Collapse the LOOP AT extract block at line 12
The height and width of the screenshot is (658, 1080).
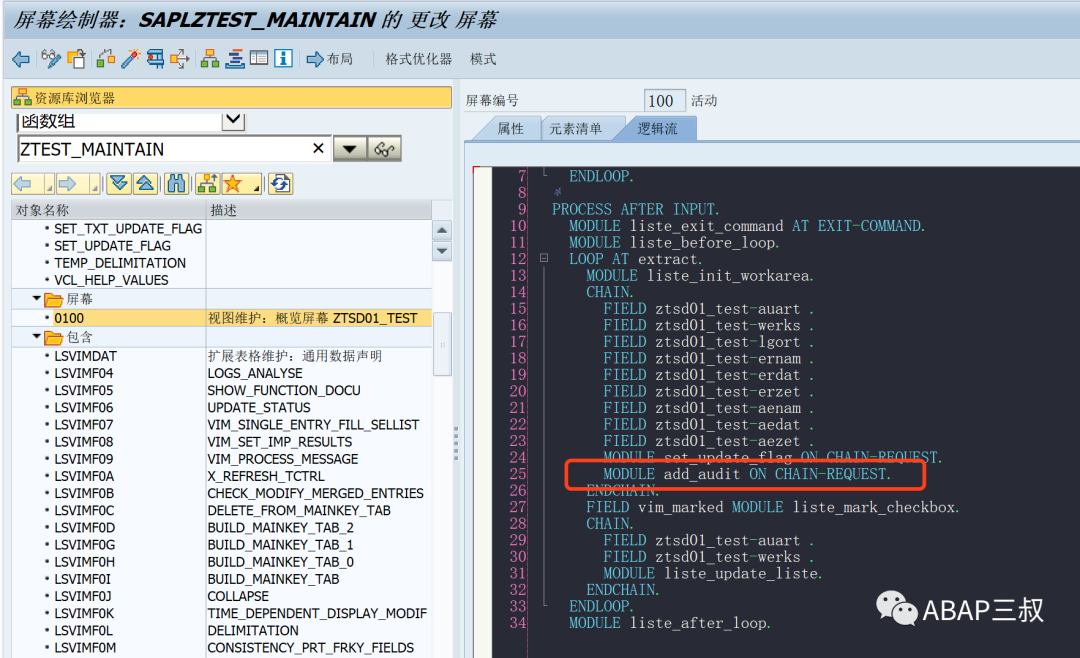pyautogui.click(x=544, y=258)
